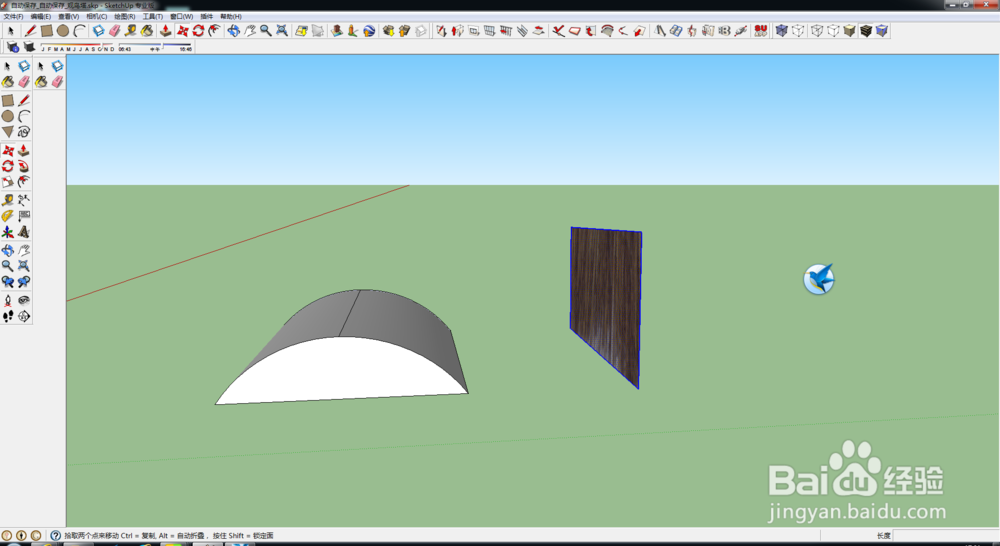Select the Text label tool

point(24,216)
